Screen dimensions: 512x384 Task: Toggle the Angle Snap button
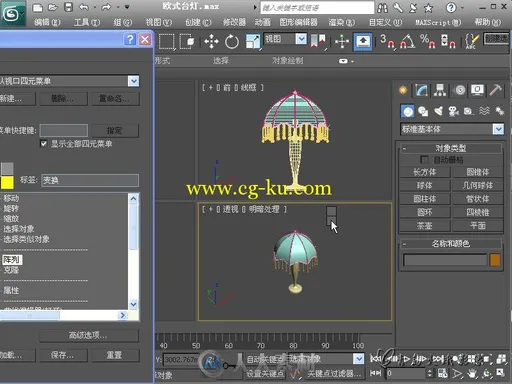[x=407, y=42]
